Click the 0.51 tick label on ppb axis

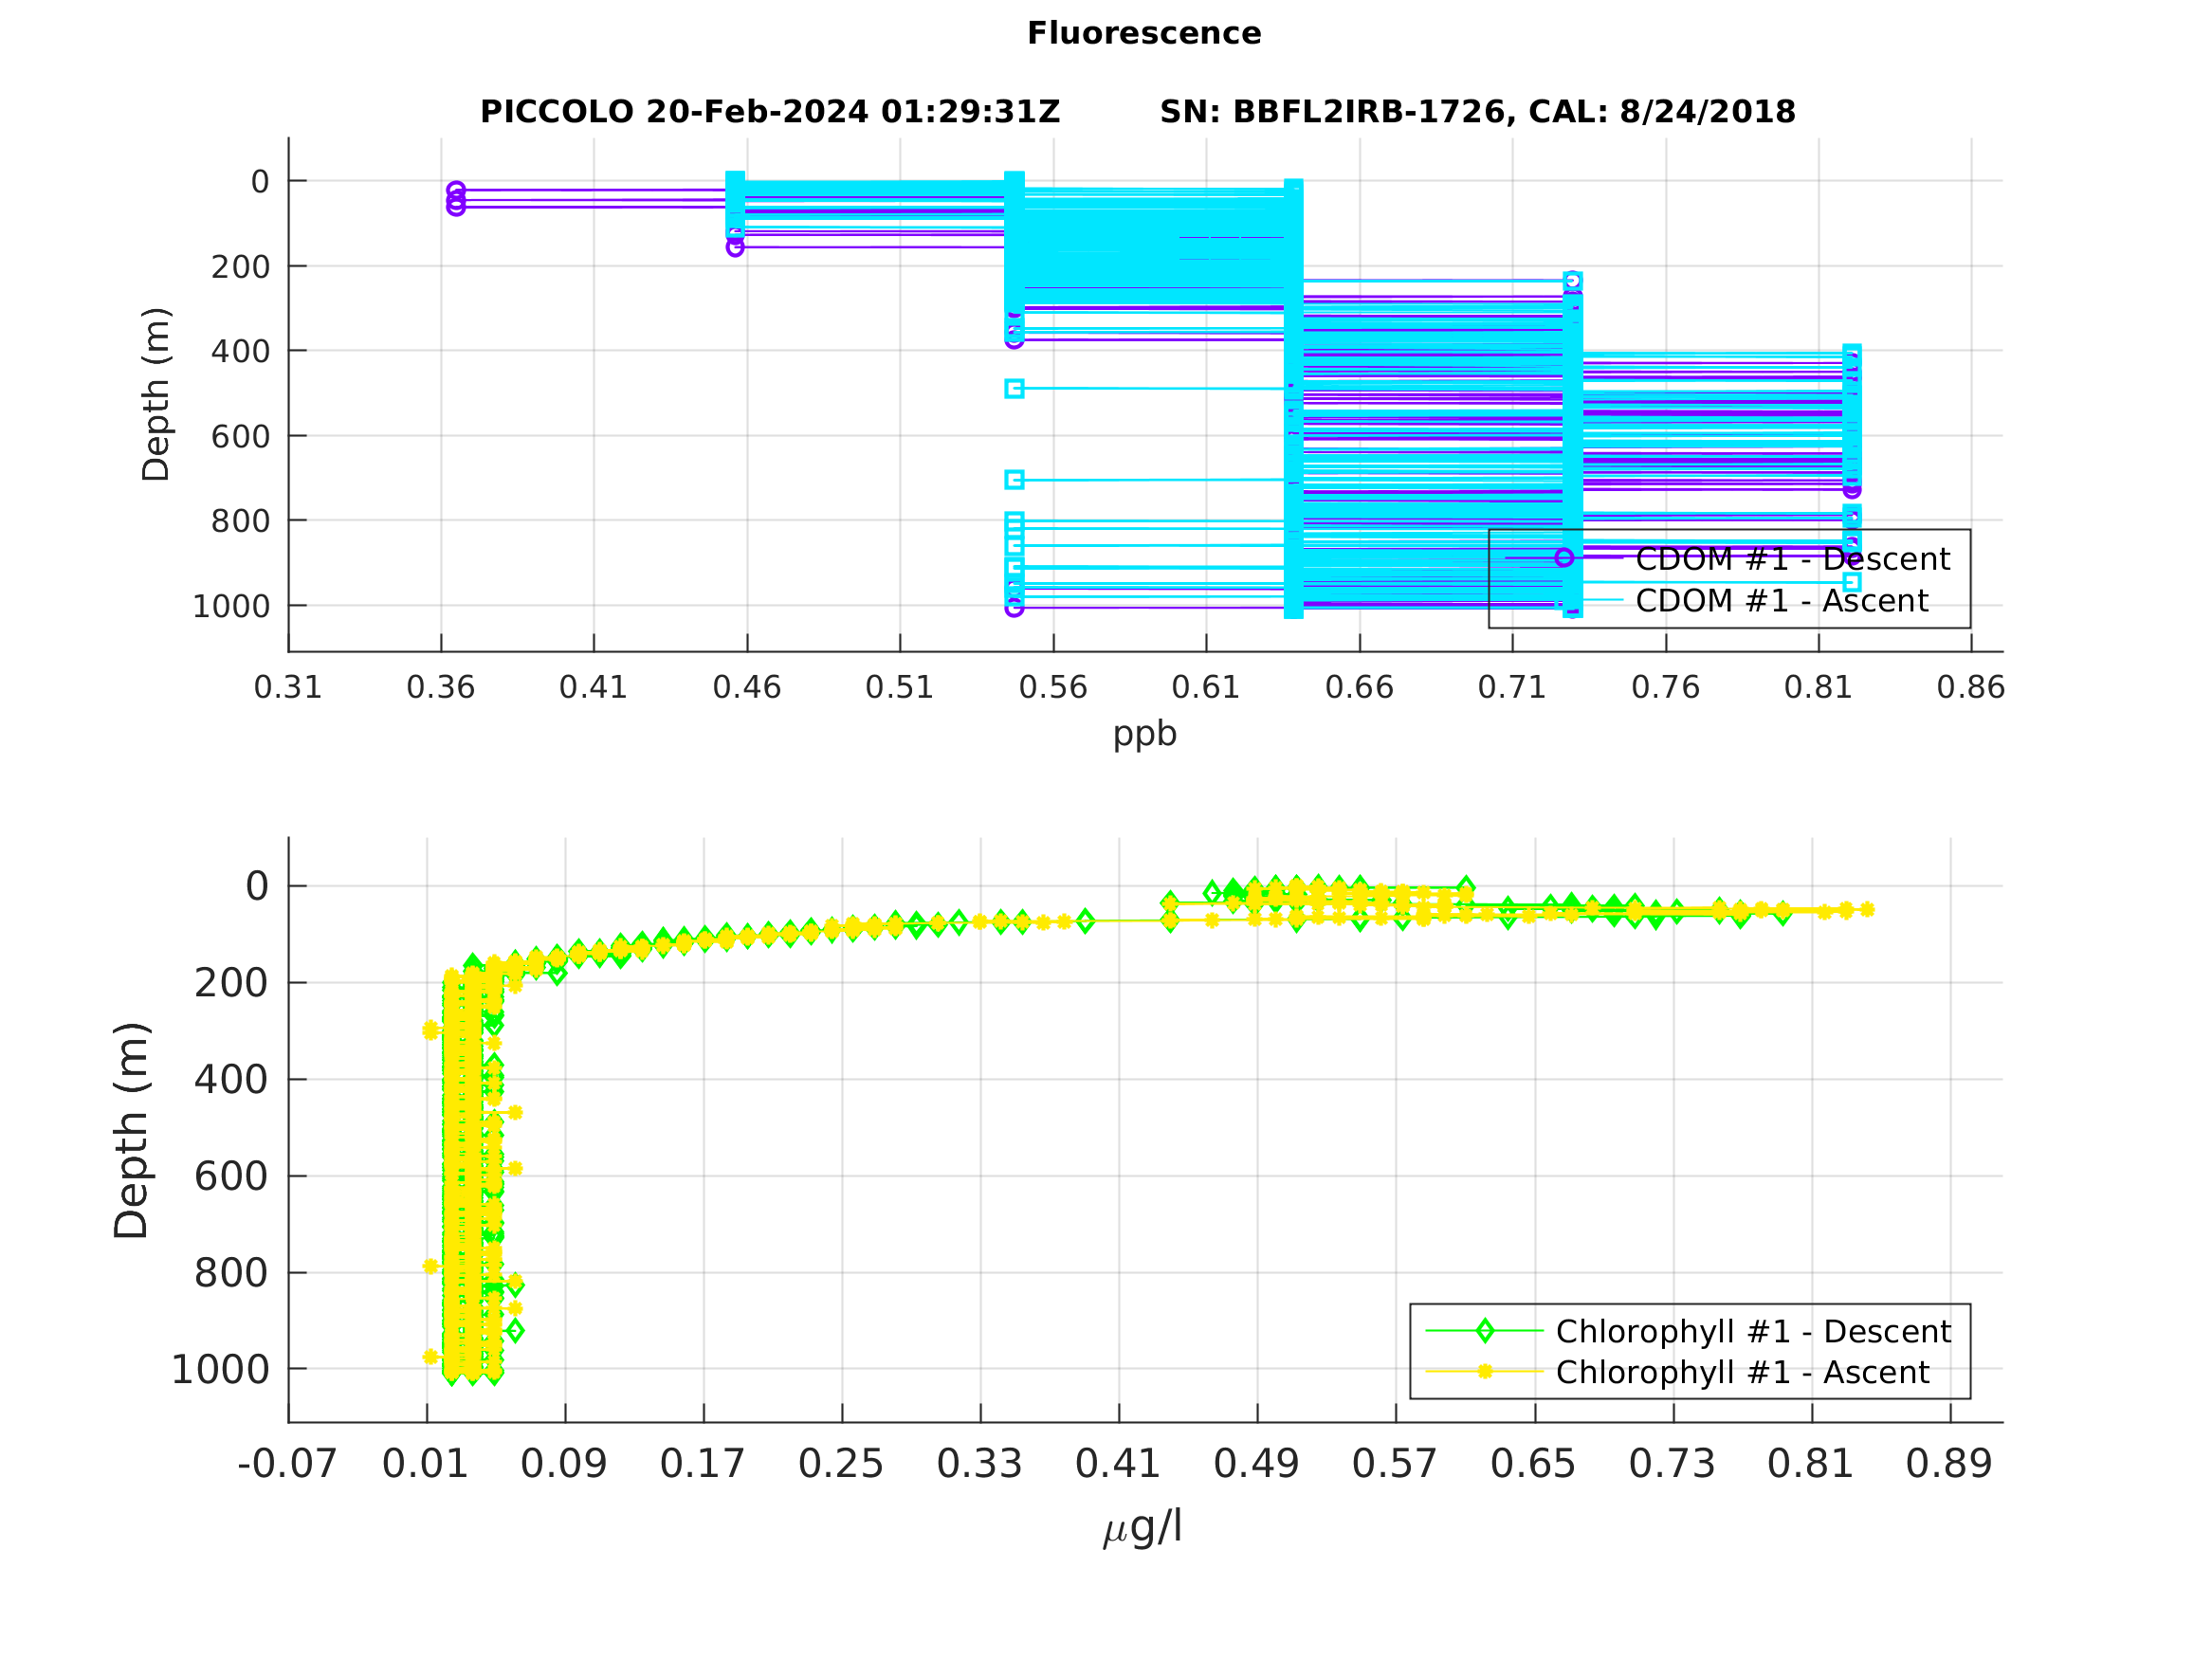[900, 687]
